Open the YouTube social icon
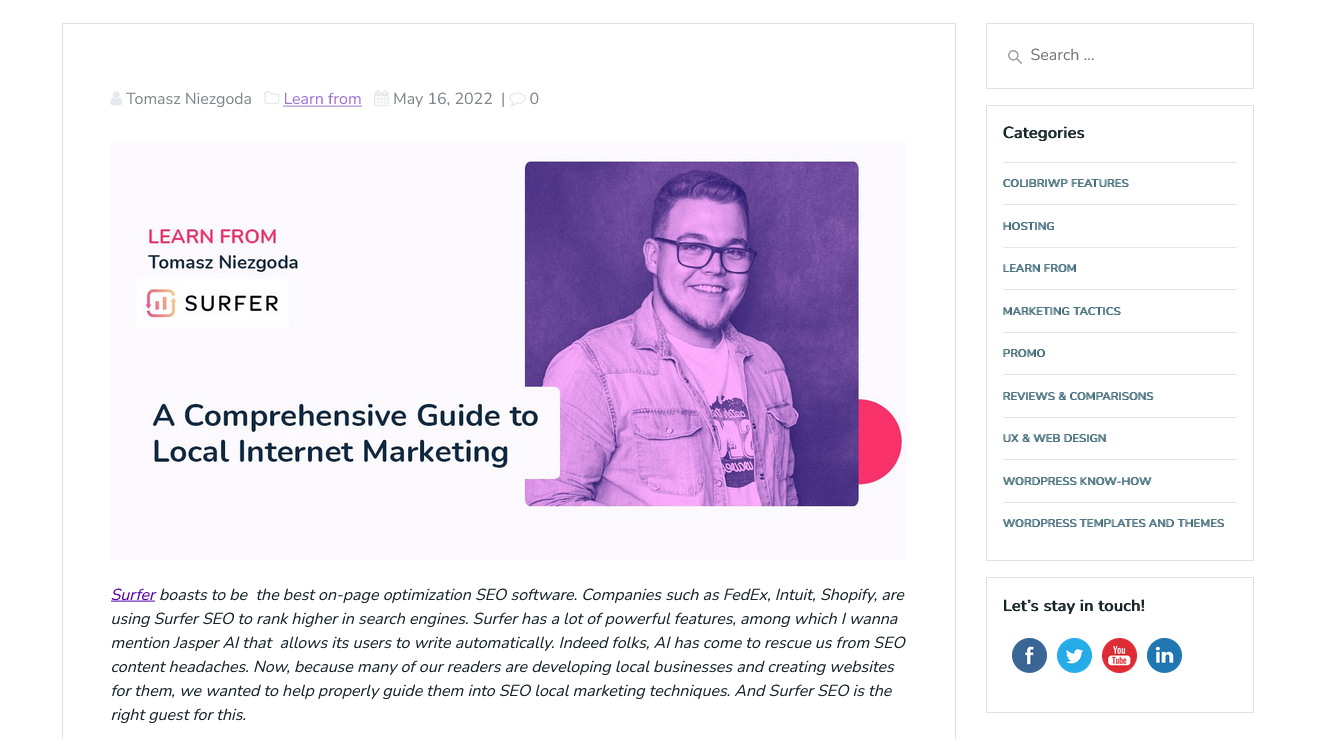 coord(1119,656)
